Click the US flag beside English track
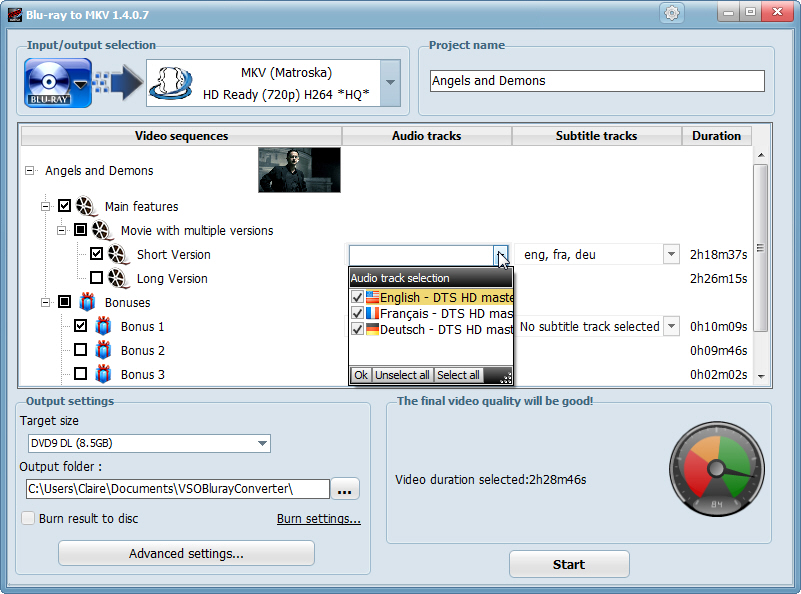 [372, 297]
